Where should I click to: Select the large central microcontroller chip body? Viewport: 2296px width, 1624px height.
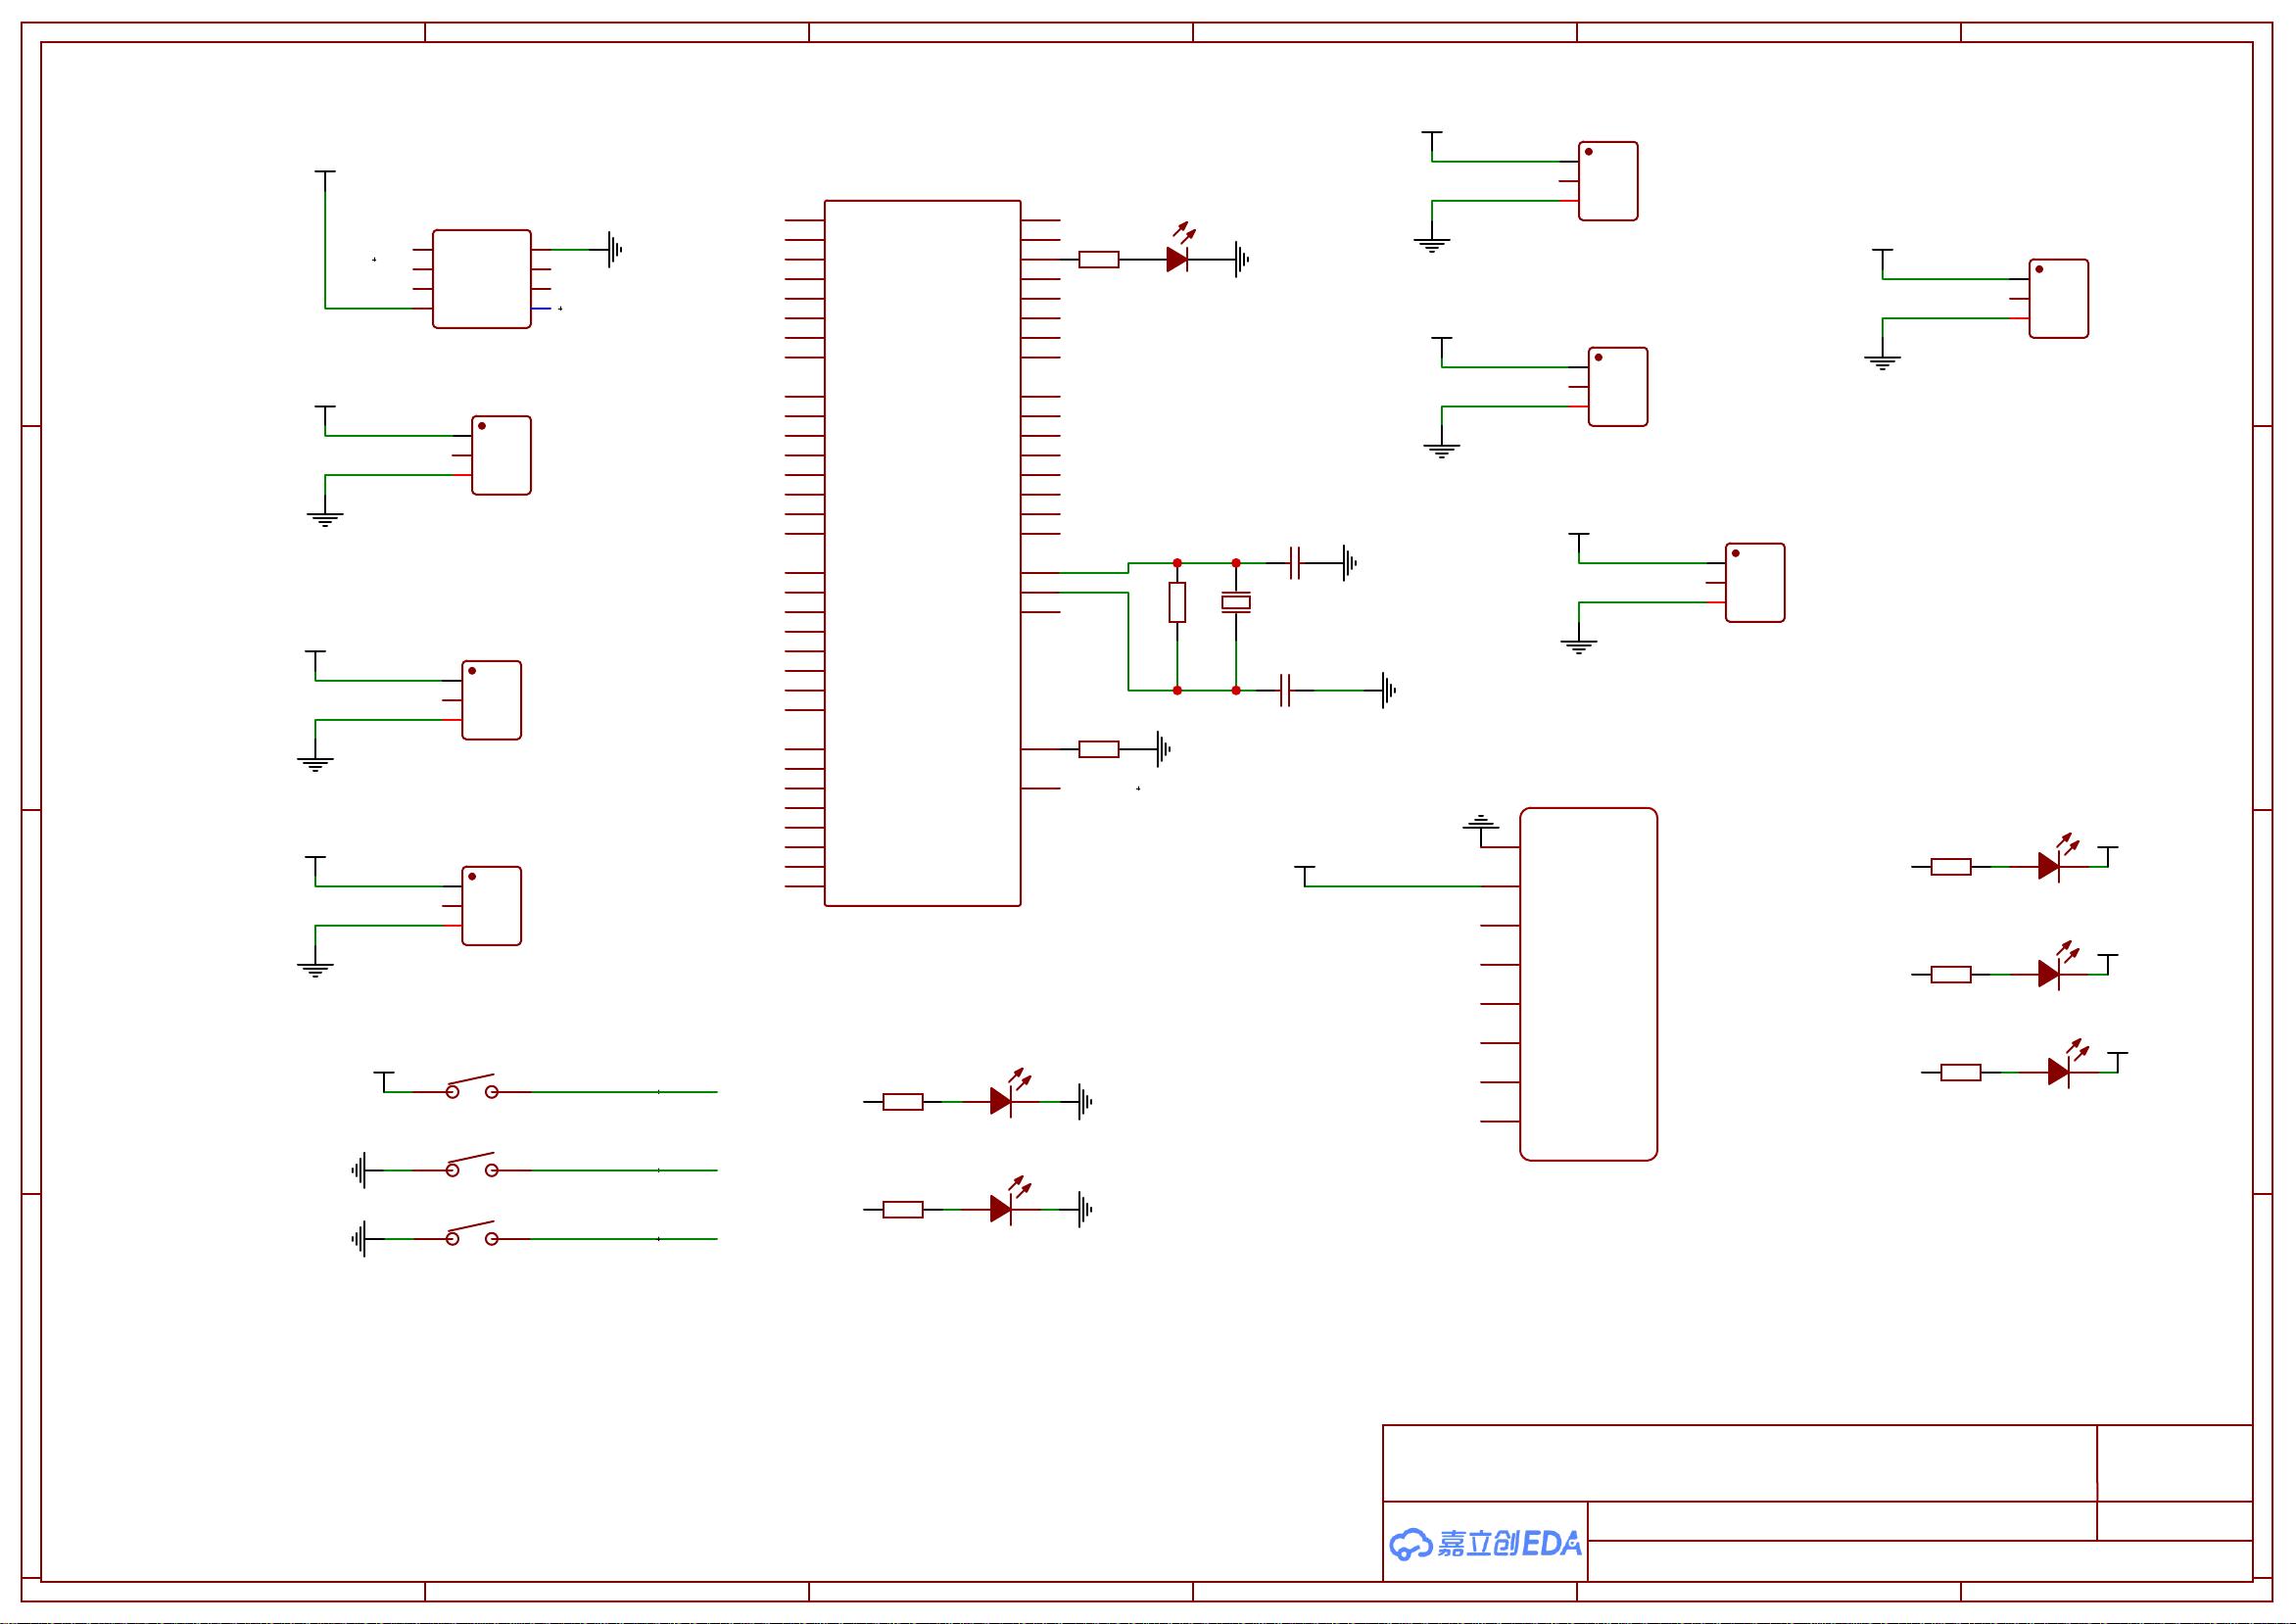coord(922,553)
